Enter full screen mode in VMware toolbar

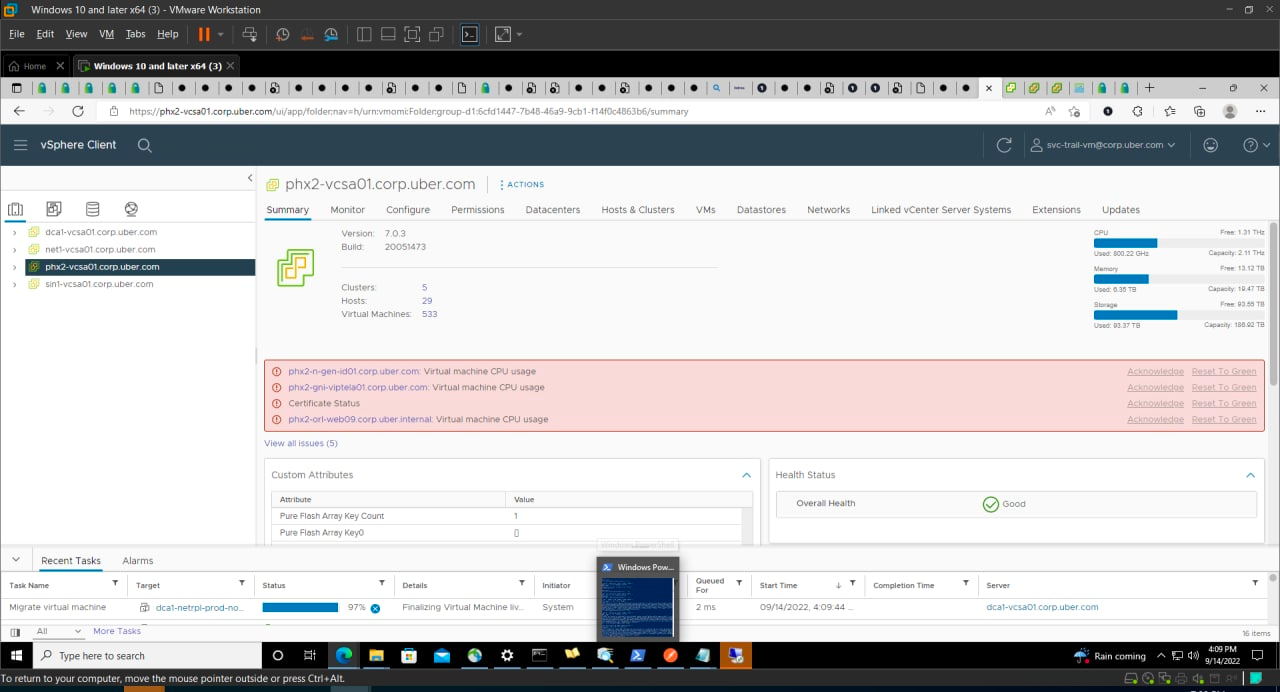tap(412, 33)
